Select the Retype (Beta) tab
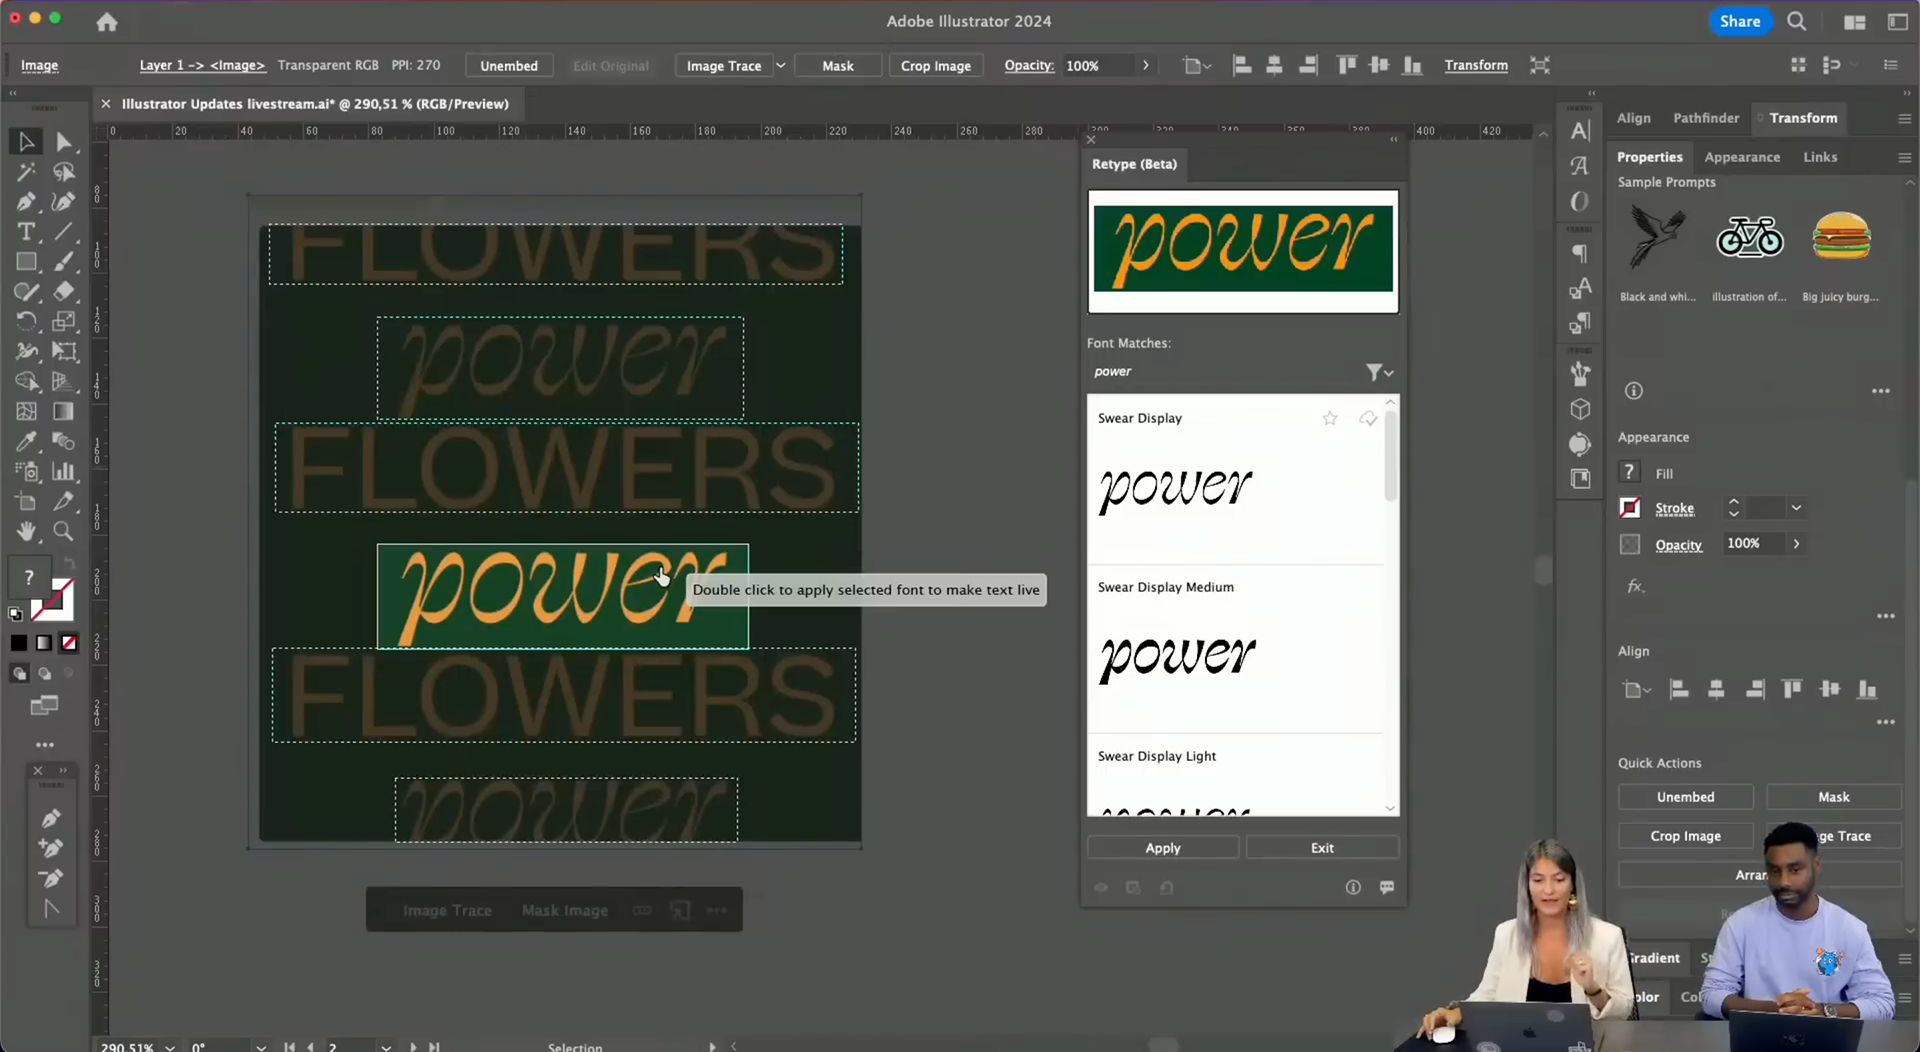Screen dimensions: 1920x1052 pos(1134,164)
